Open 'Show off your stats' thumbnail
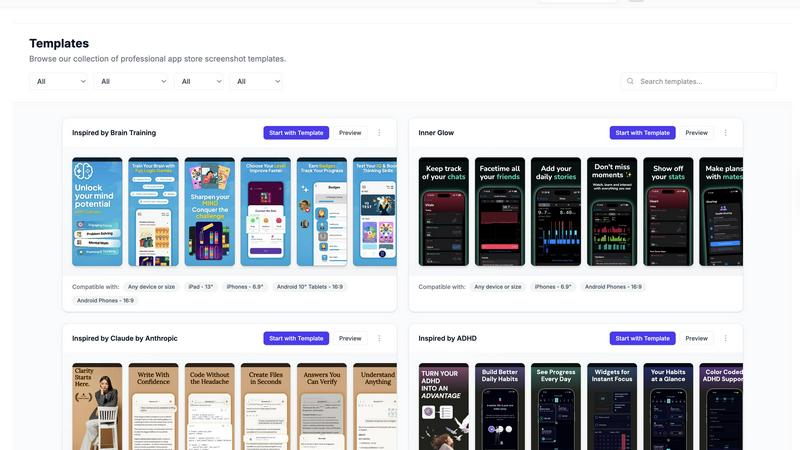Screen dimensions: 800x450 [x=668, y=212]
